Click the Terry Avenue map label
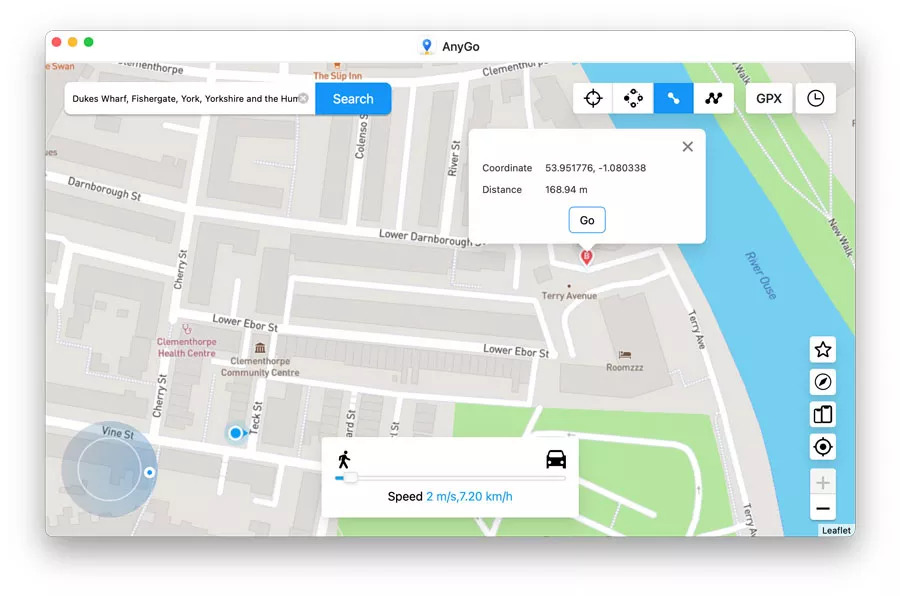The image size is (900, 596). pyautogui.click(x=569, y=296)
